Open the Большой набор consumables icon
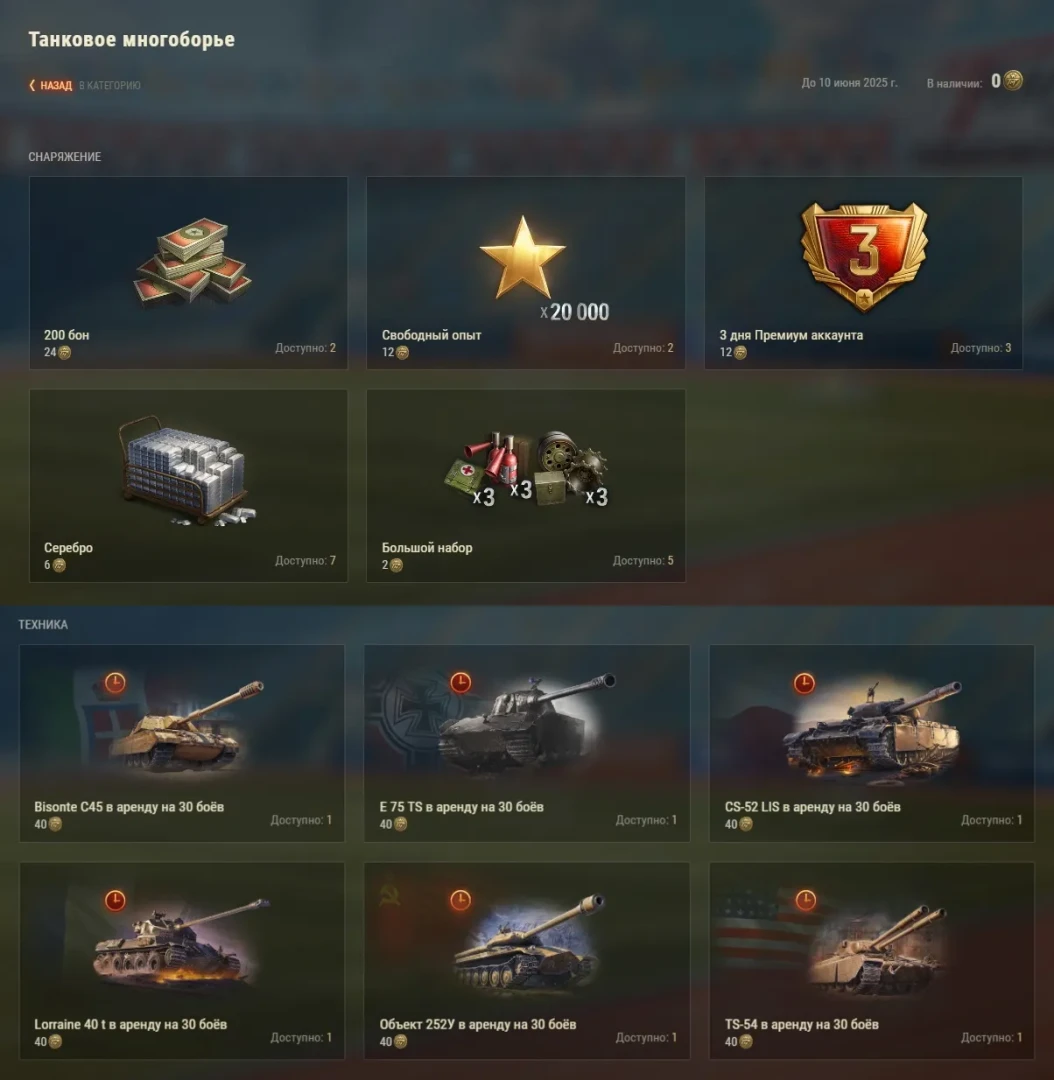The height and width of the screenshot is (1080, 1054). [527, 469]
